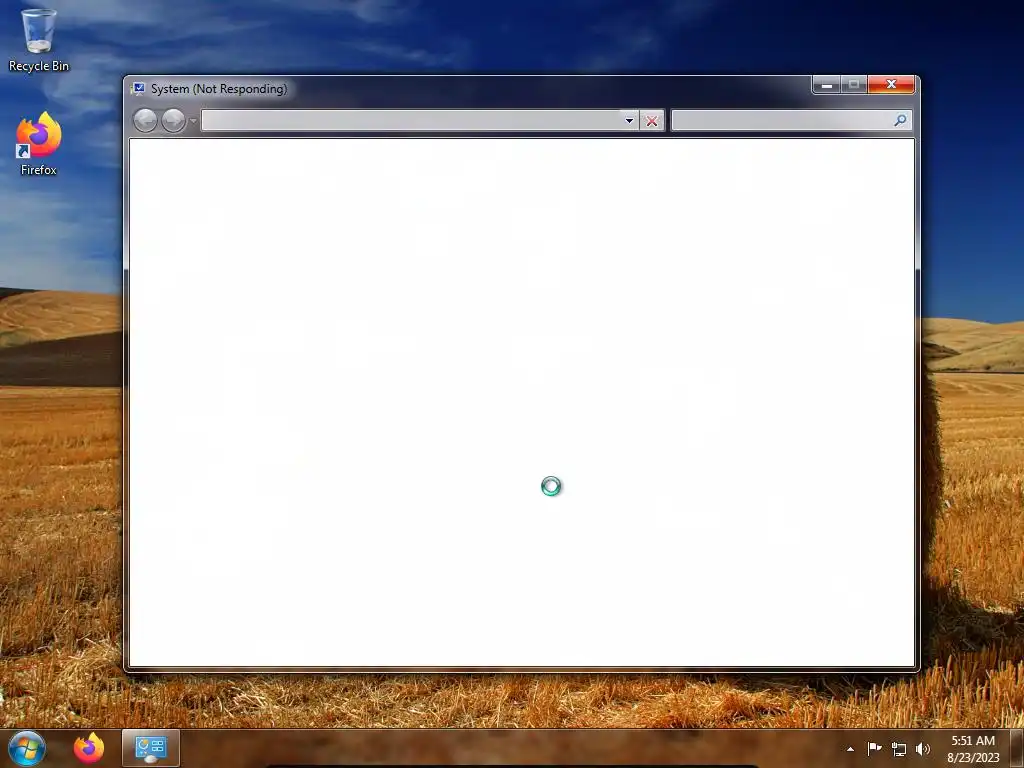1024x768 pixels.
Task: Click the Forward navigation arrow
Action: [173, 120]
